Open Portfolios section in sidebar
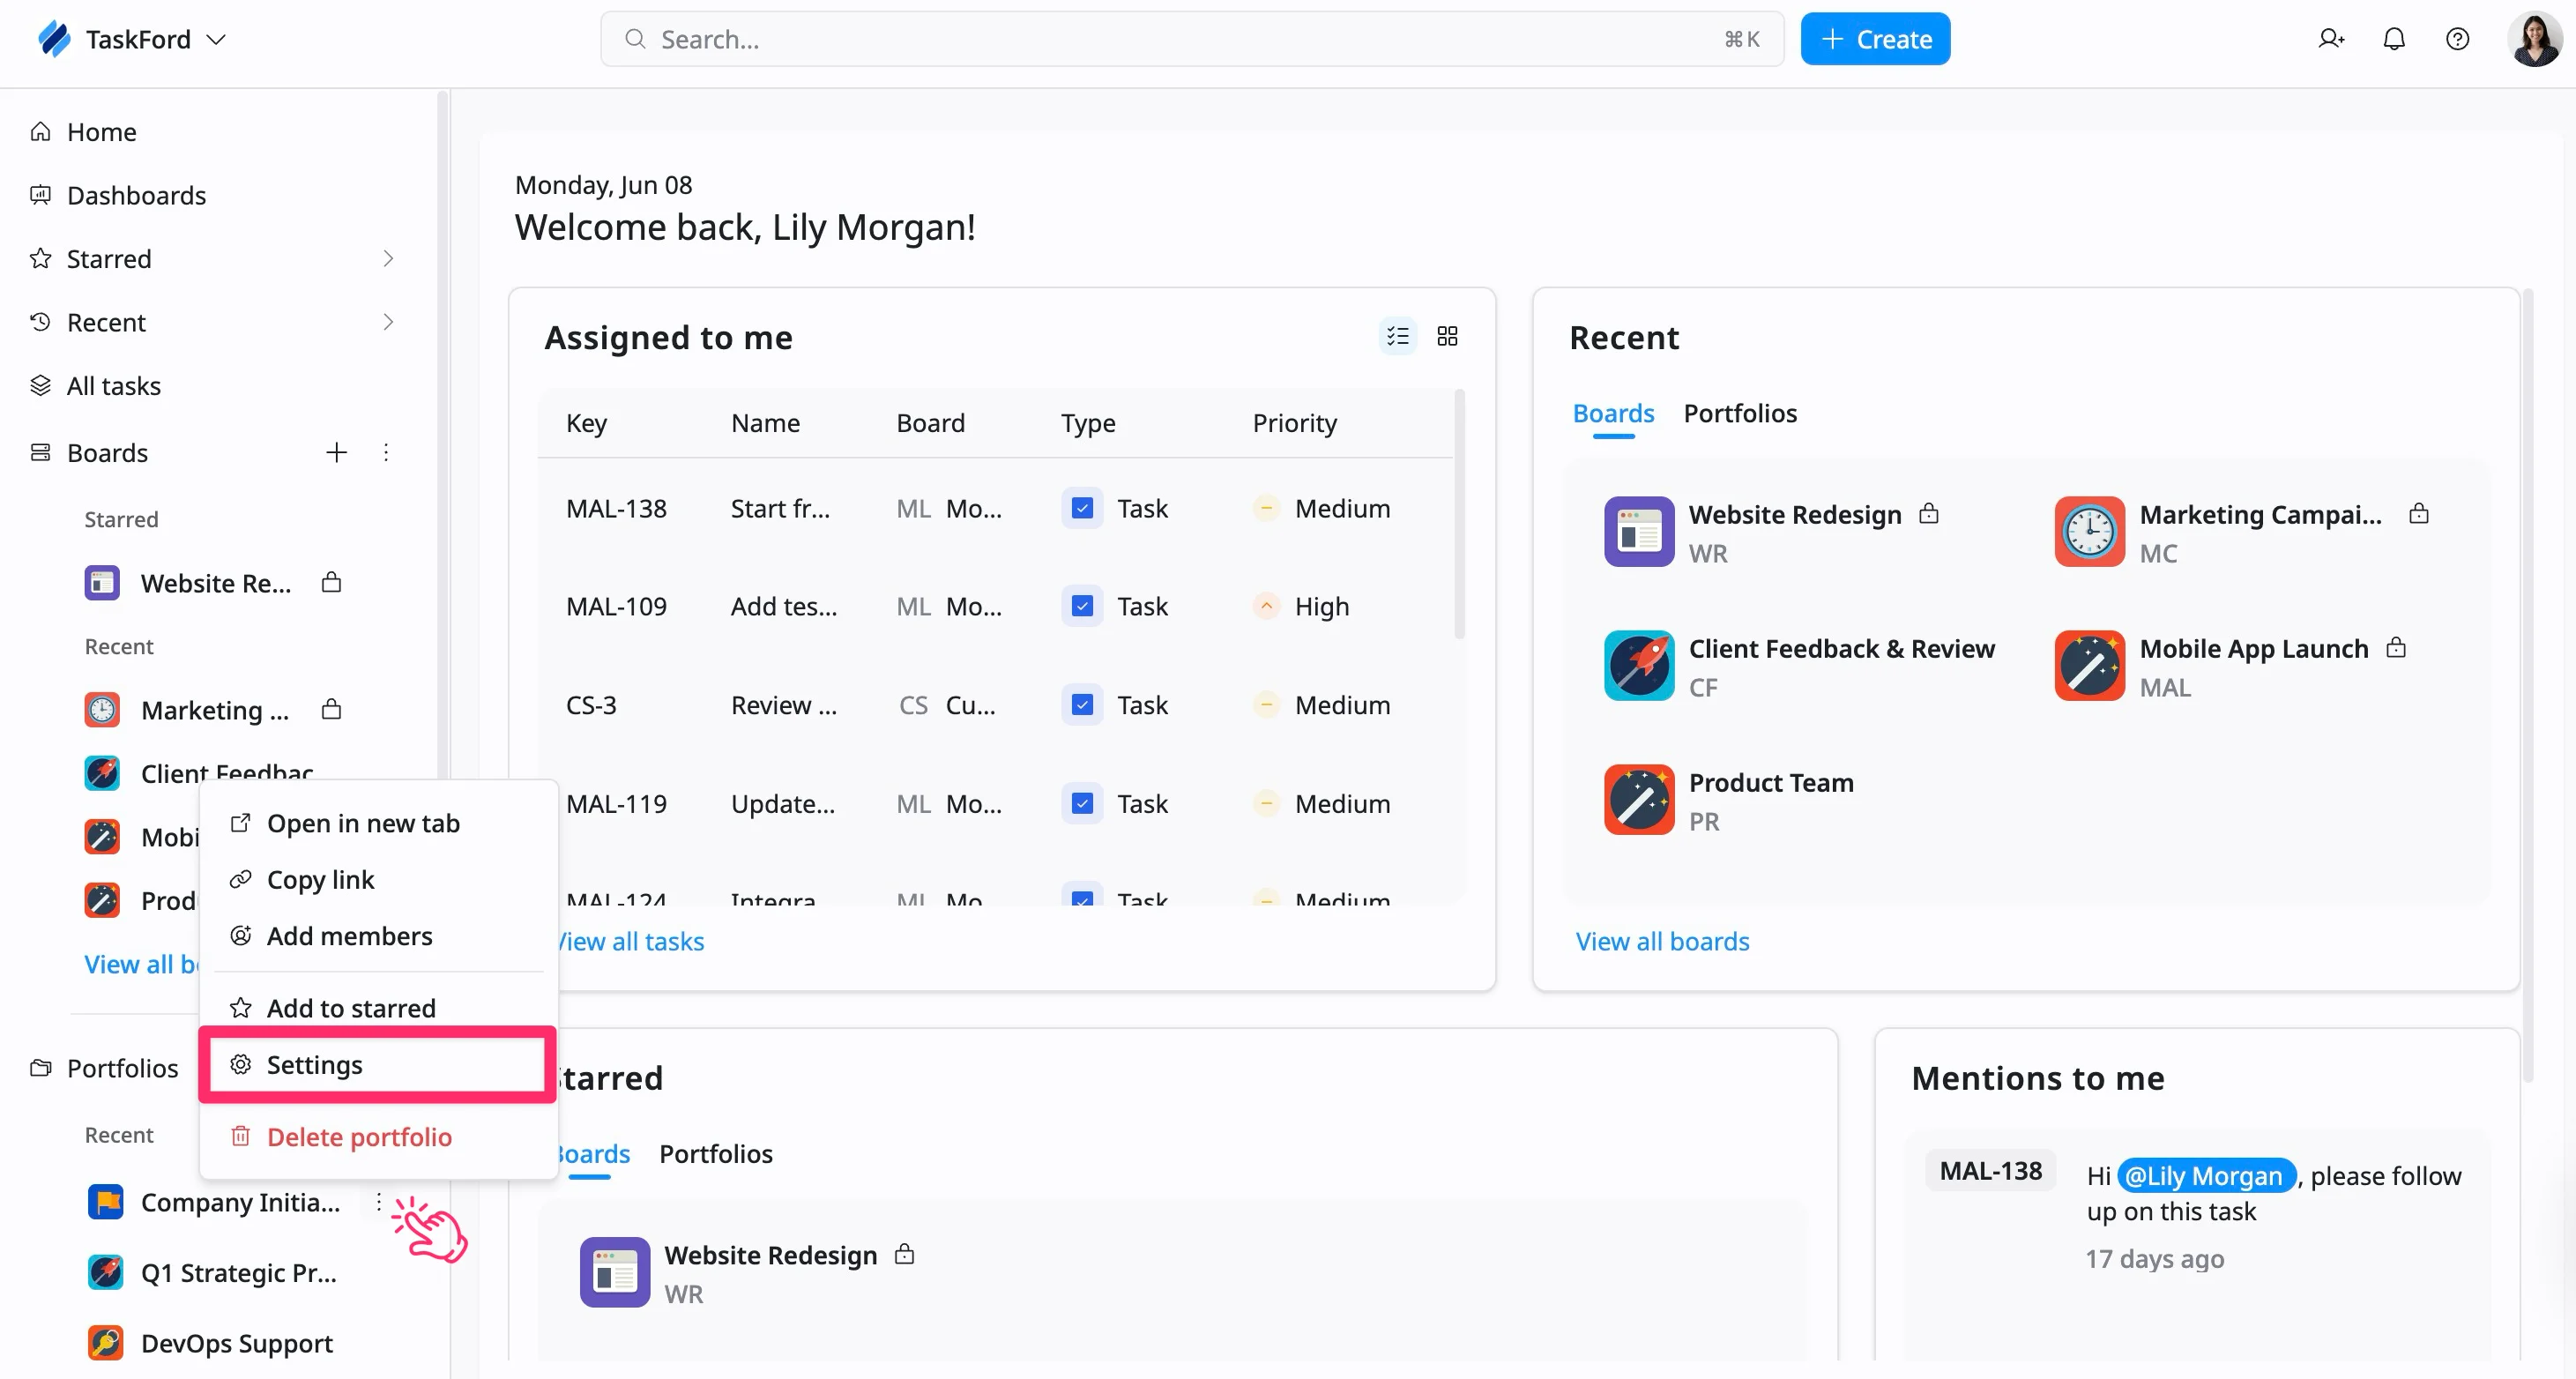This screenshot has height=1379, width=2576. tap(122, 1068)
